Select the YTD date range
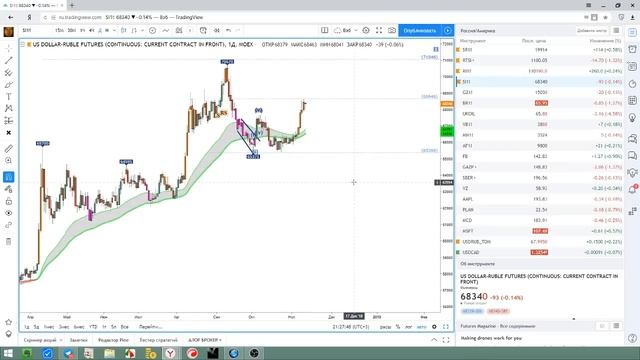The height and width of the screenshot is (360, 640). tap(93, 327)
